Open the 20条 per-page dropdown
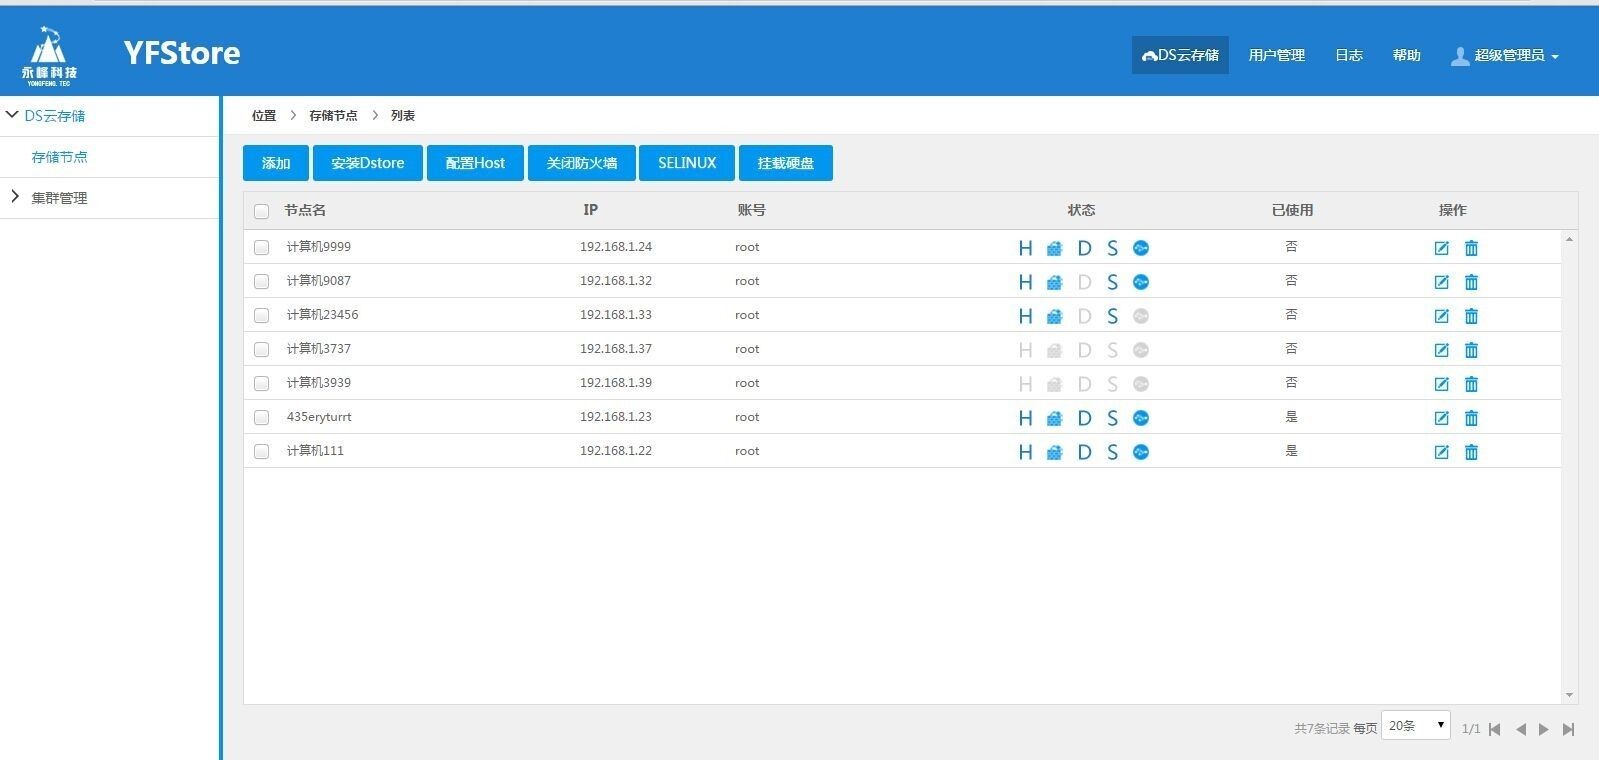 point(1416,726)
